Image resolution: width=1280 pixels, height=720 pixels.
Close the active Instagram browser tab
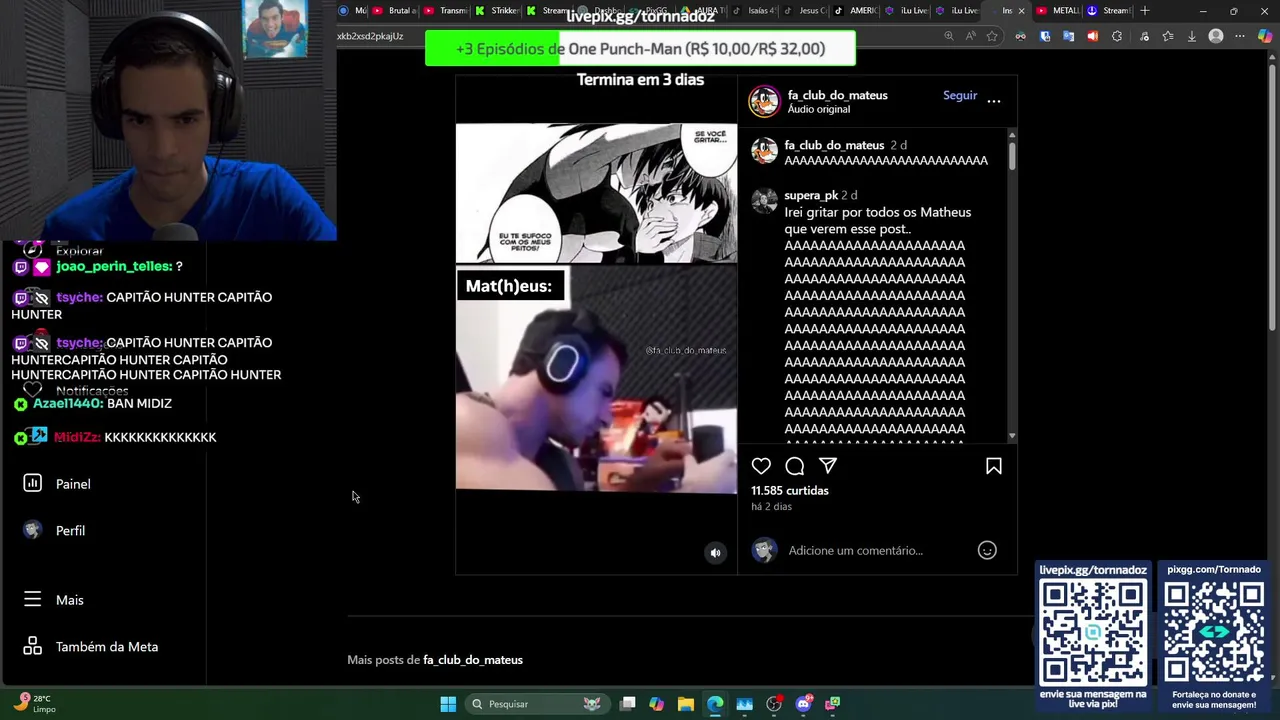point(1021,11)
